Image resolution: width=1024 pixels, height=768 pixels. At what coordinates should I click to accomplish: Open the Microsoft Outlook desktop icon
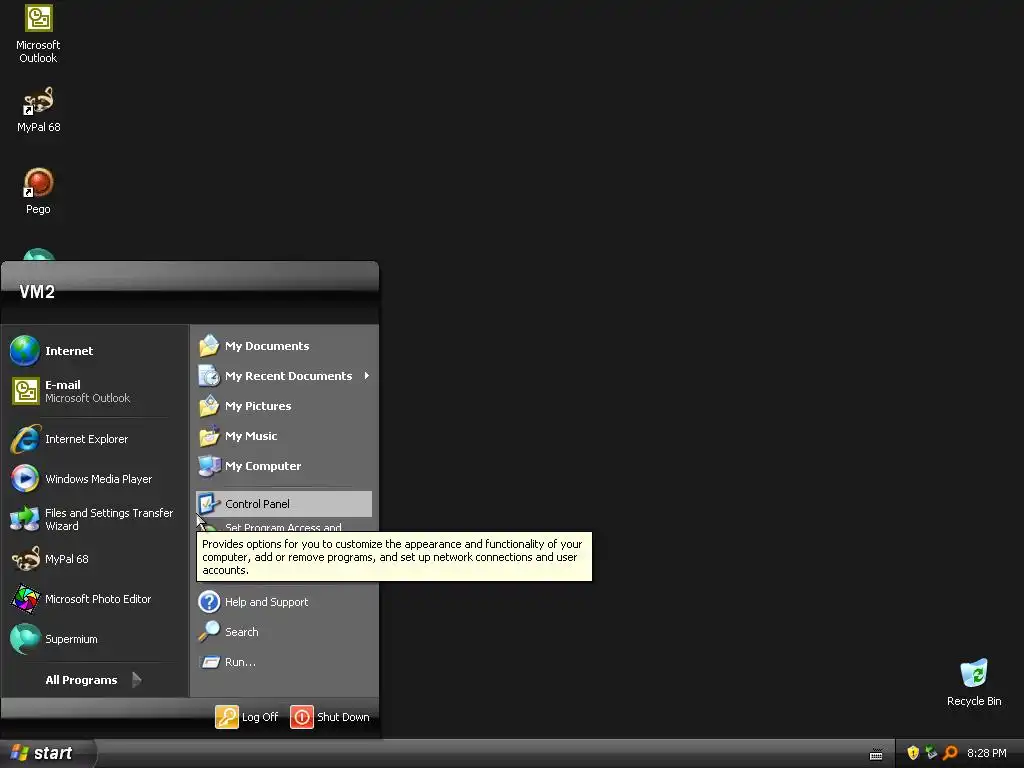pyautogui.click(x=39, y=34)
